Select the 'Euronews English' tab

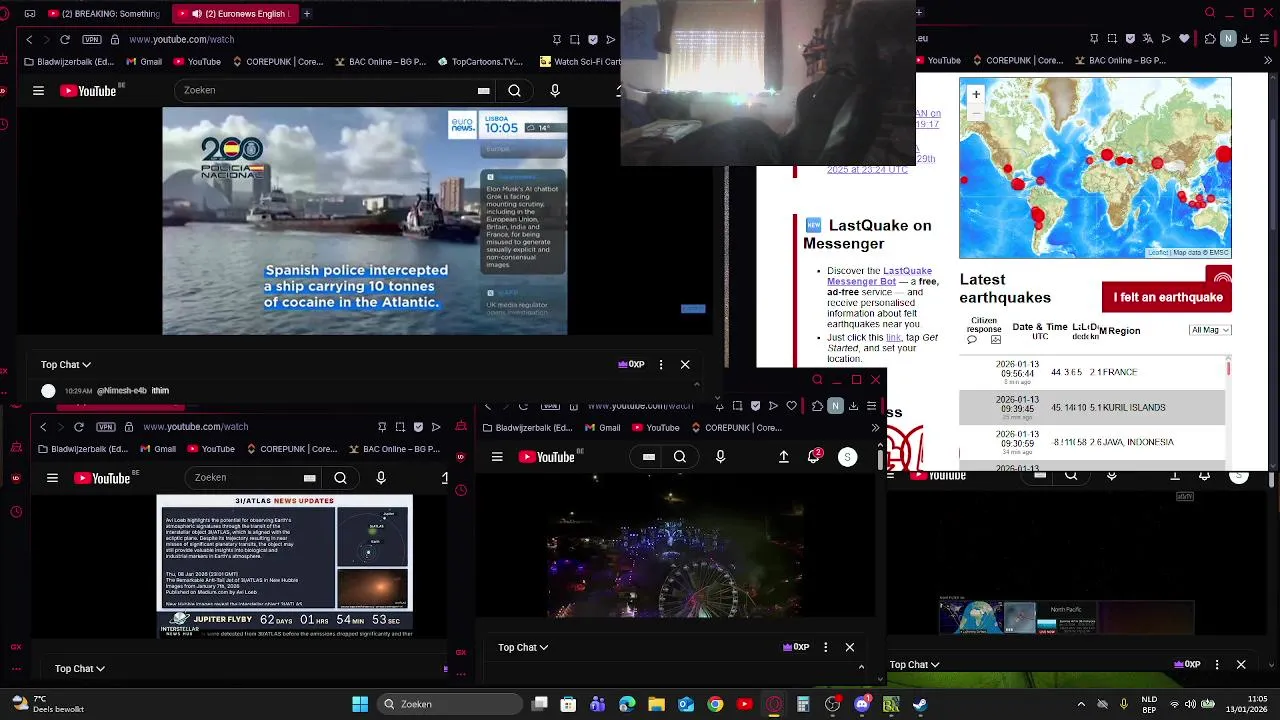coord(233,13)
